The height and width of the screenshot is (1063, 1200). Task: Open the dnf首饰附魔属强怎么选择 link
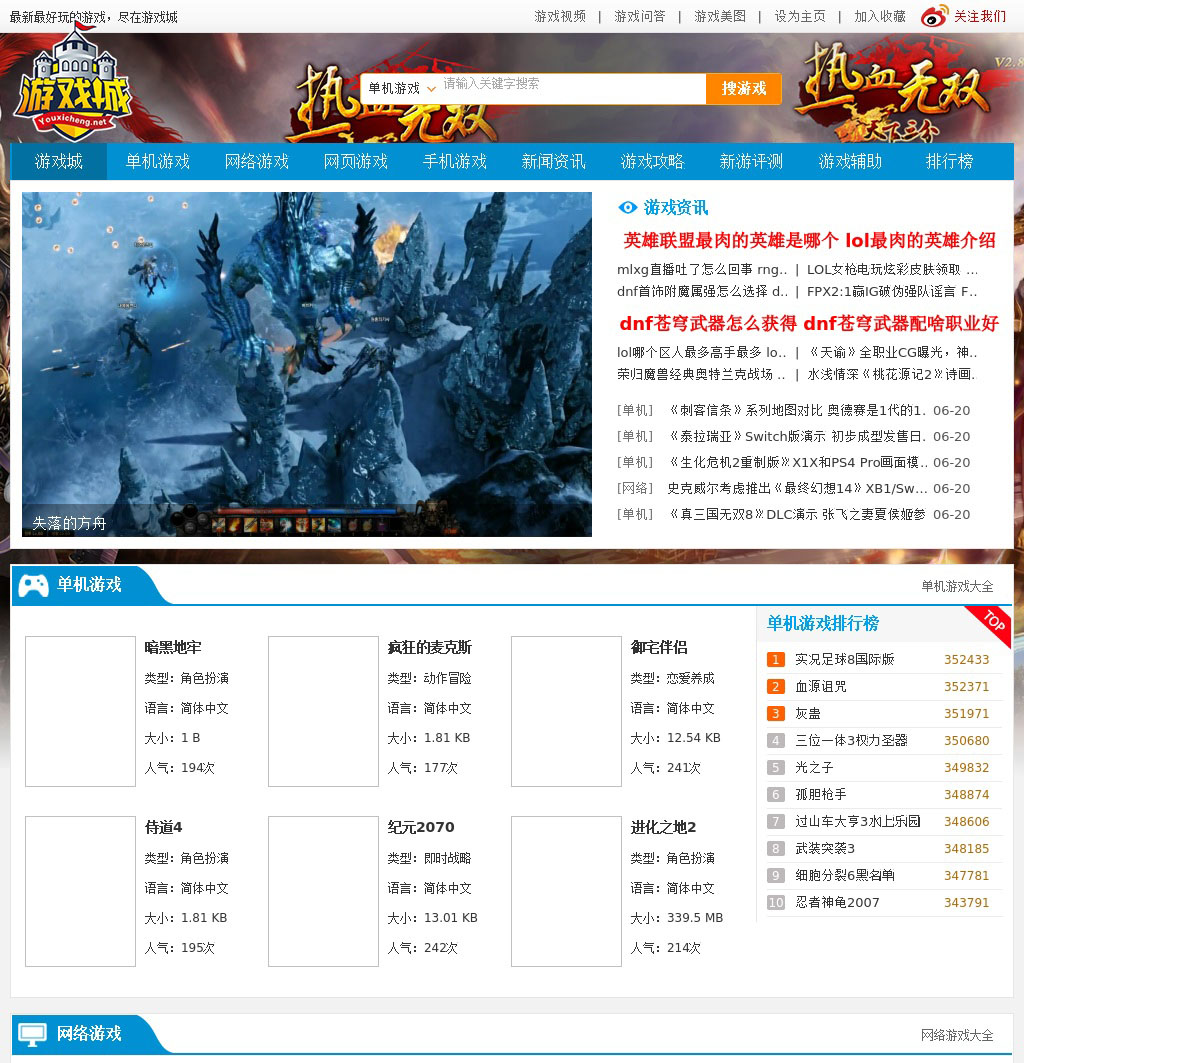pyautogui.click(x=702, y=291)
